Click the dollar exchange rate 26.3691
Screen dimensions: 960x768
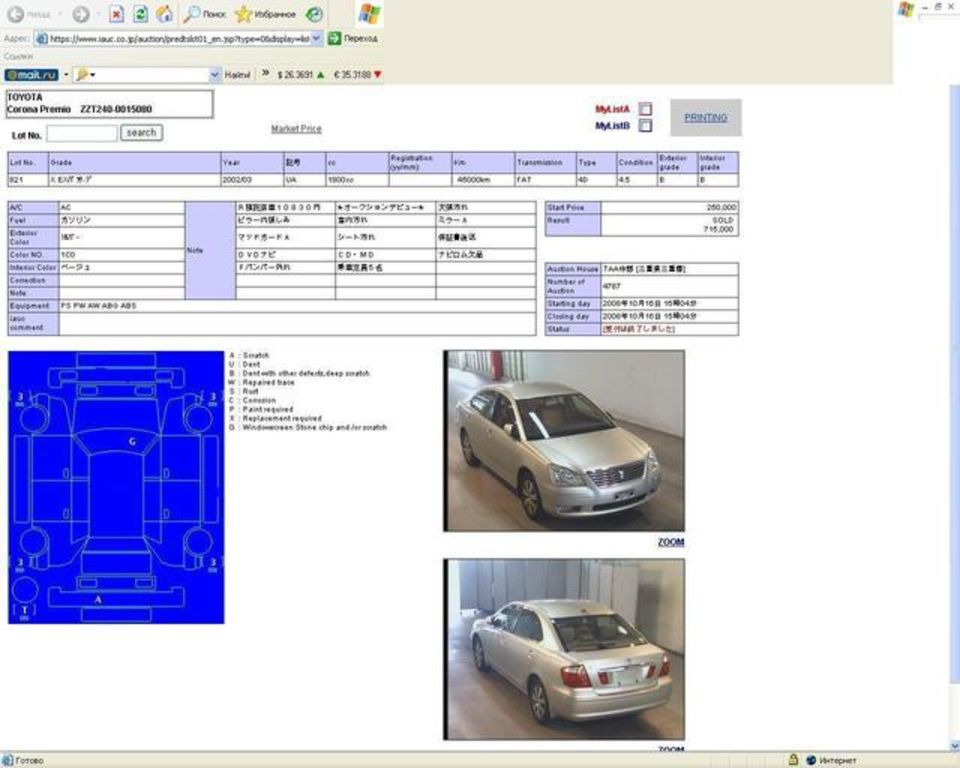point(301,75)
